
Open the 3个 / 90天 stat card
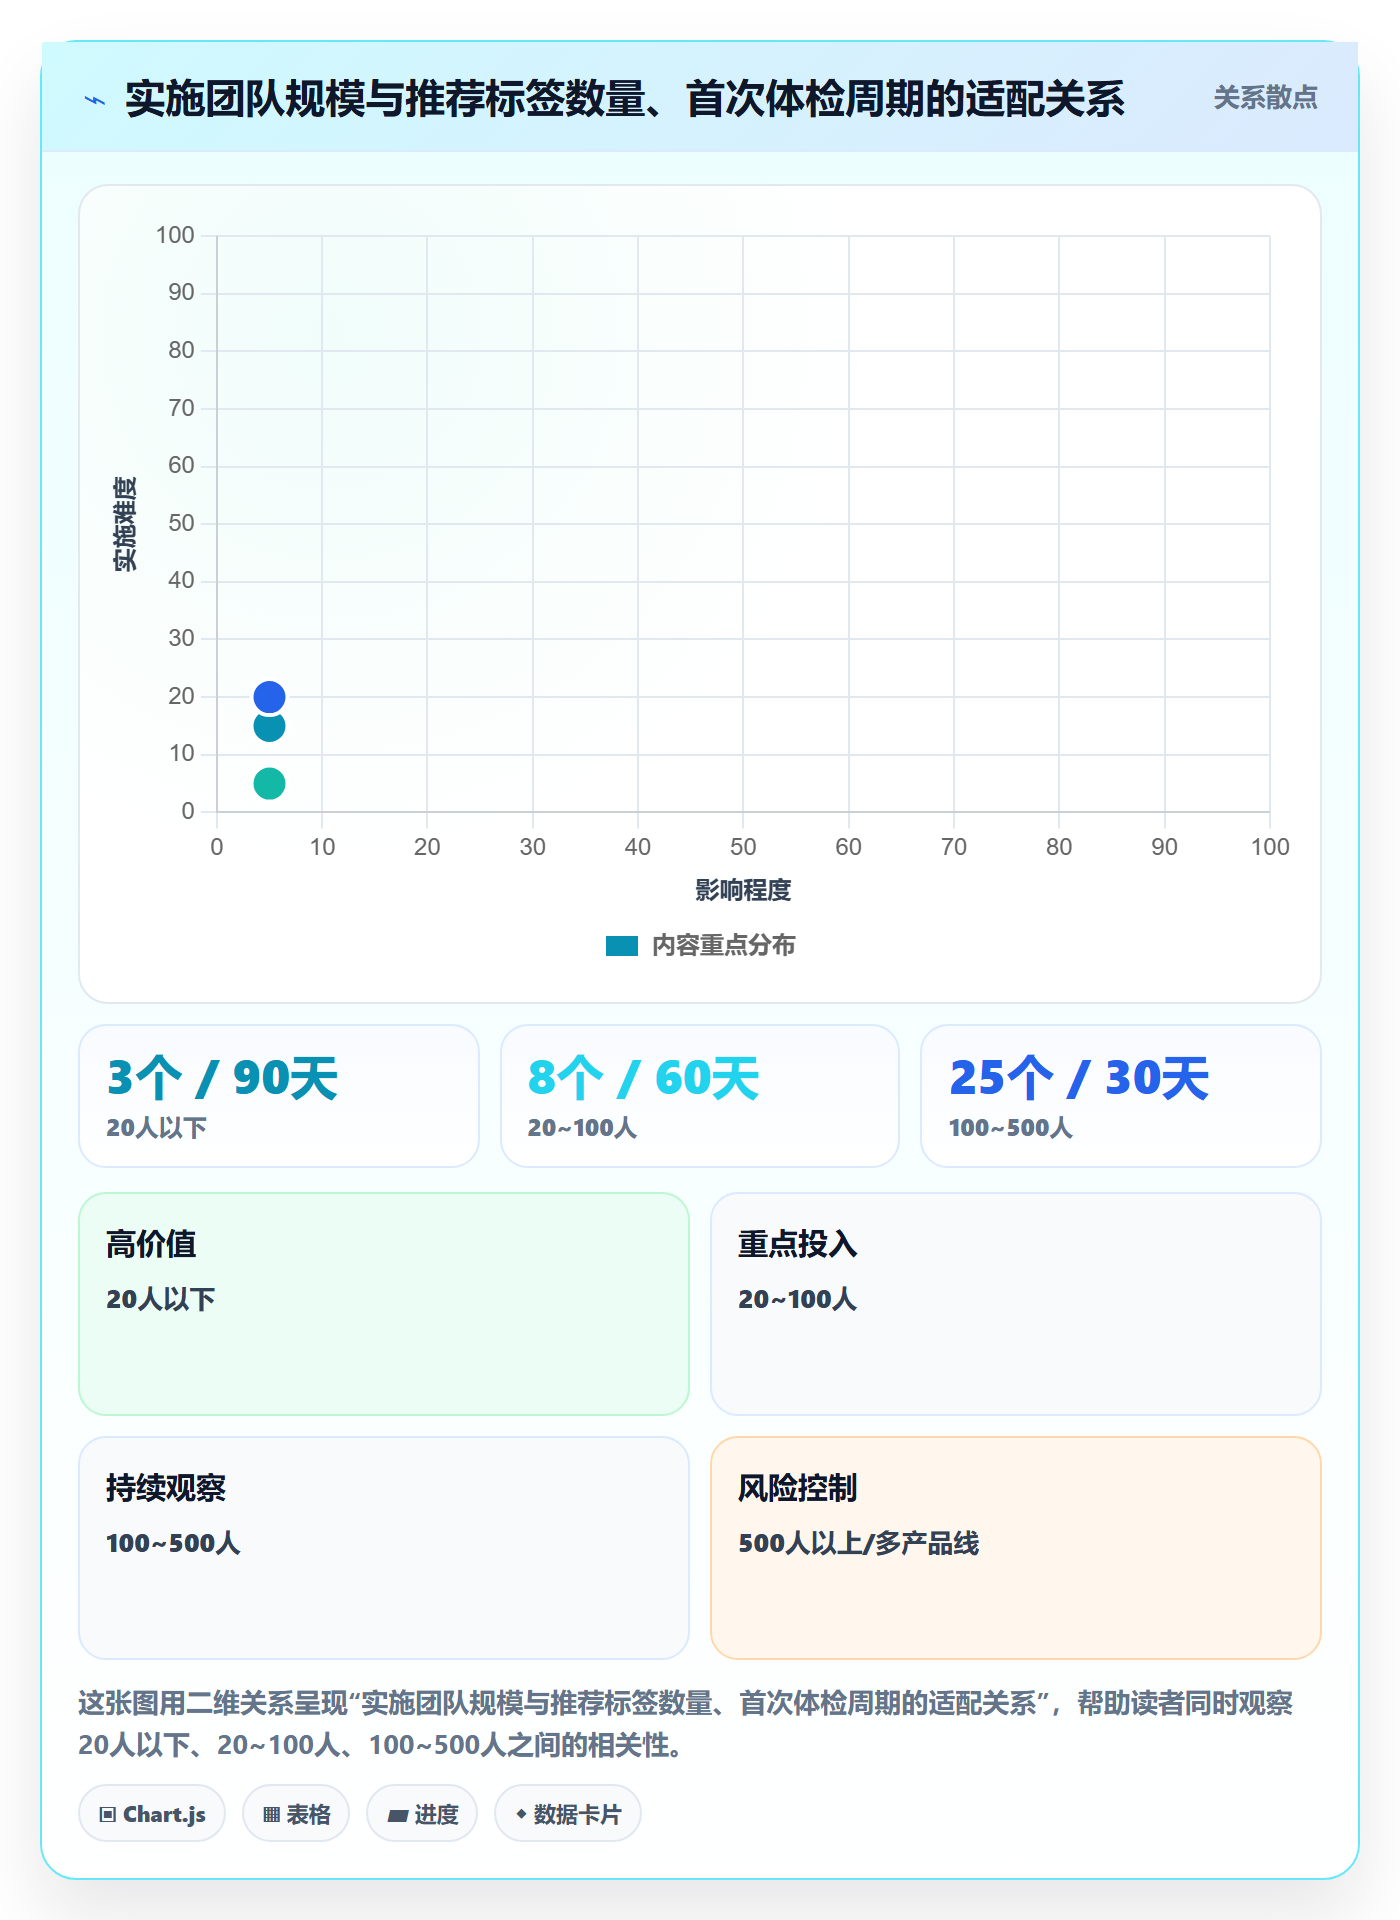click(x=279, y=1096)
